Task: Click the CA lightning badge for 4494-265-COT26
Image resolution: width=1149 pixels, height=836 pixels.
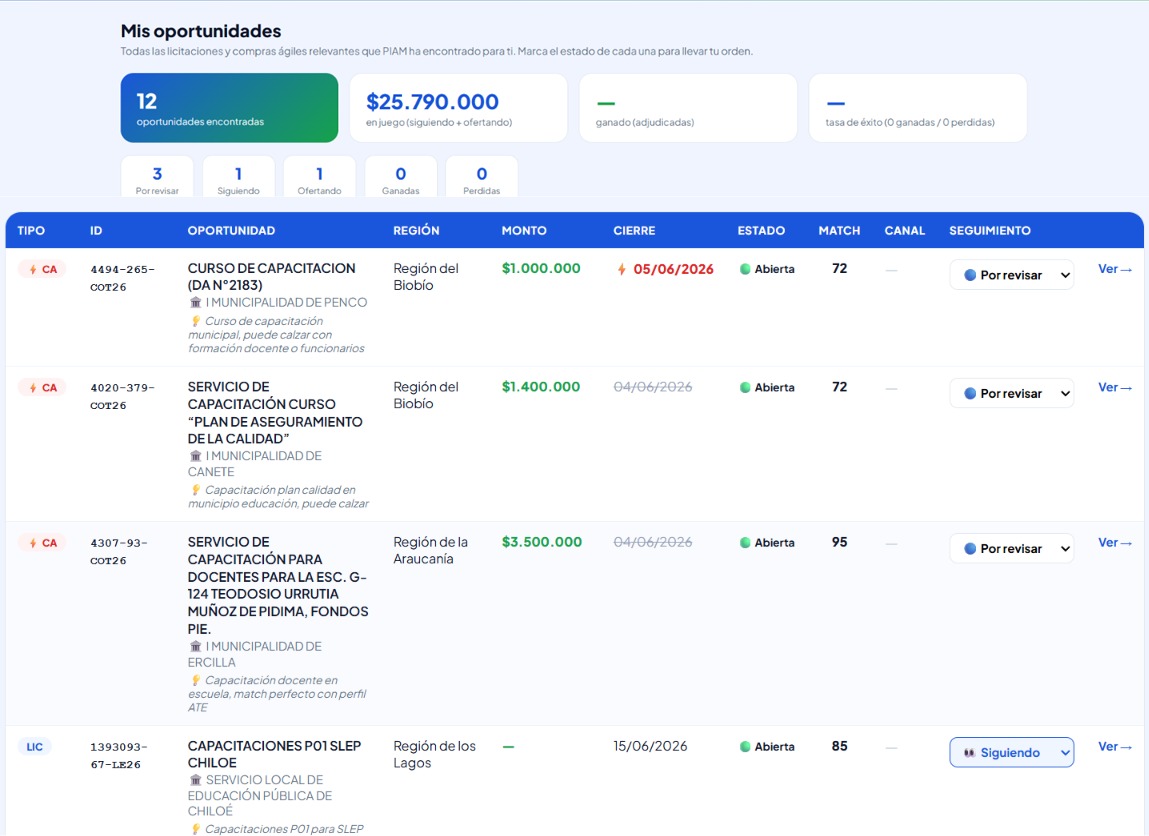Action: 43,270
